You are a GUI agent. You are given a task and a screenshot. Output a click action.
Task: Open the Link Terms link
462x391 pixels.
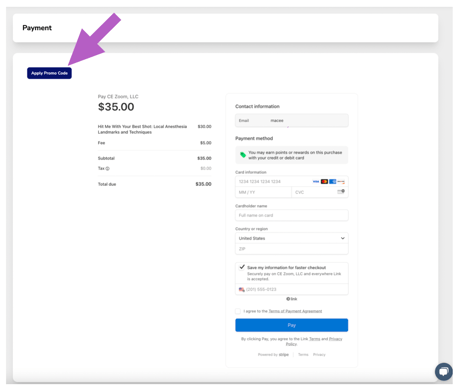(x=314, y=339)
